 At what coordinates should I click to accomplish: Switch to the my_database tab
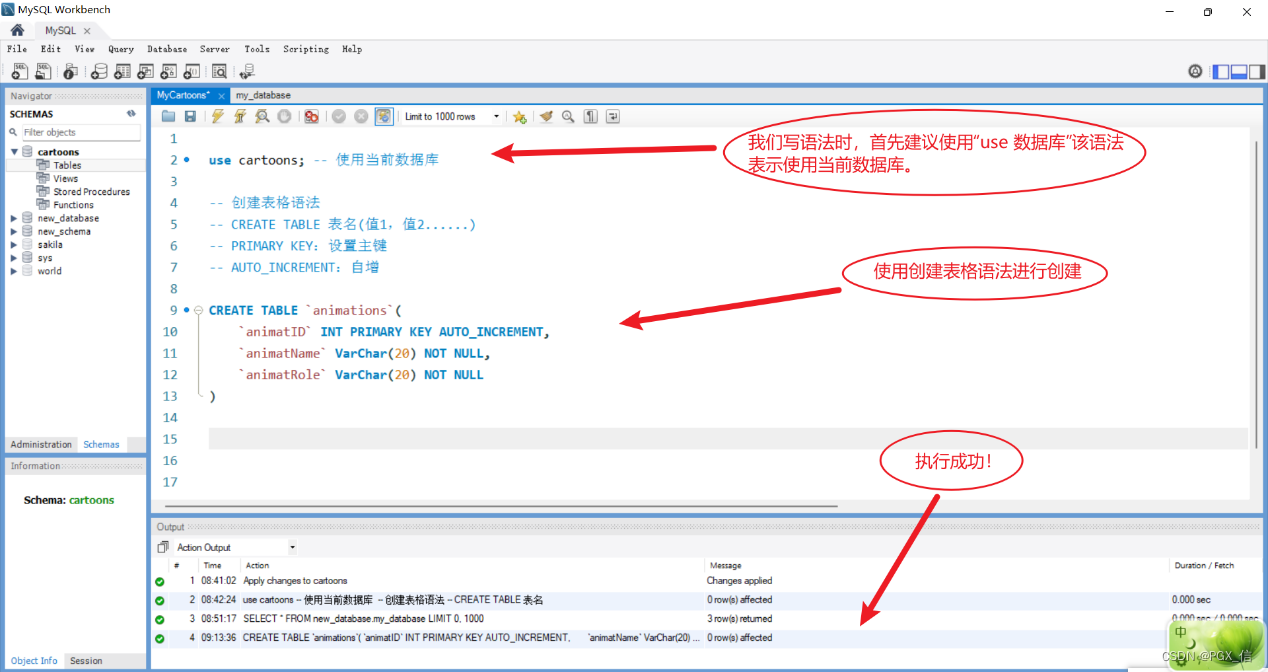(x=263, y=95)
